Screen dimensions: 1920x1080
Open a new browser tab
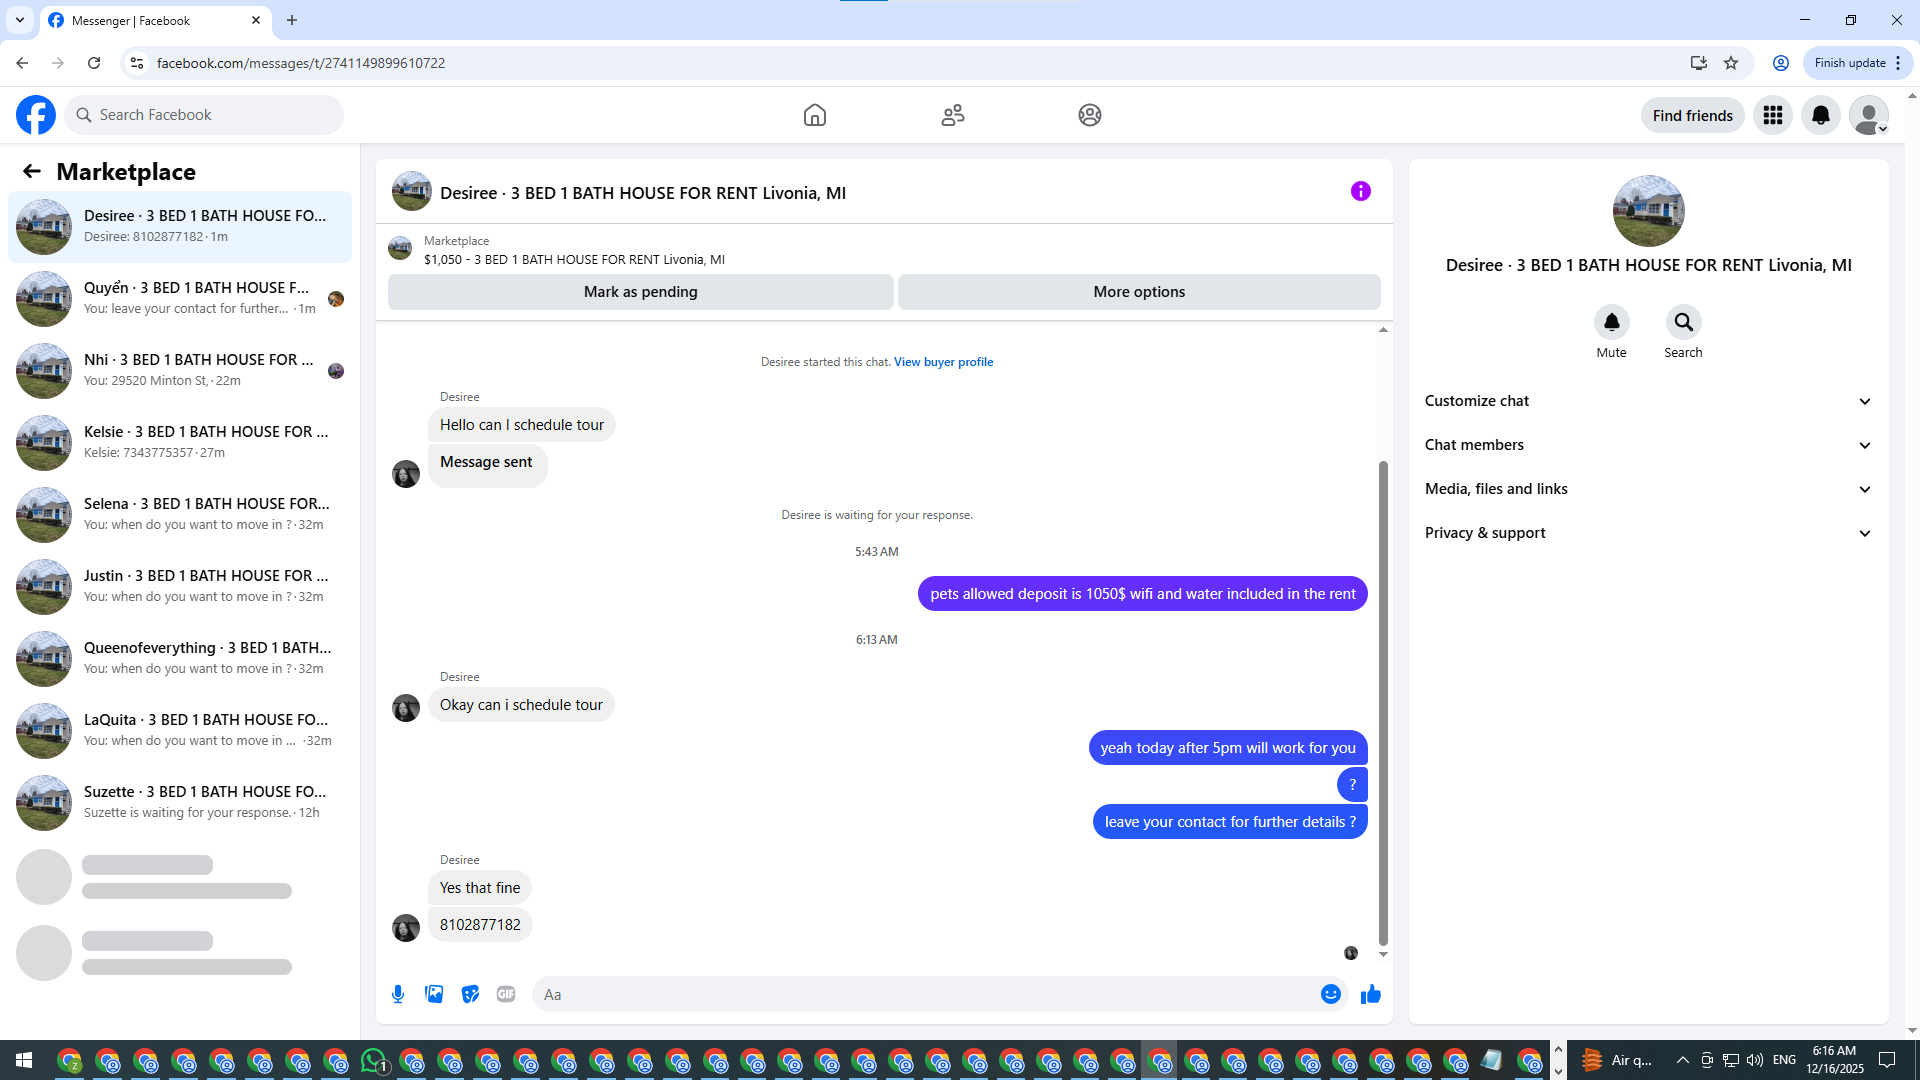pos(292,20)
